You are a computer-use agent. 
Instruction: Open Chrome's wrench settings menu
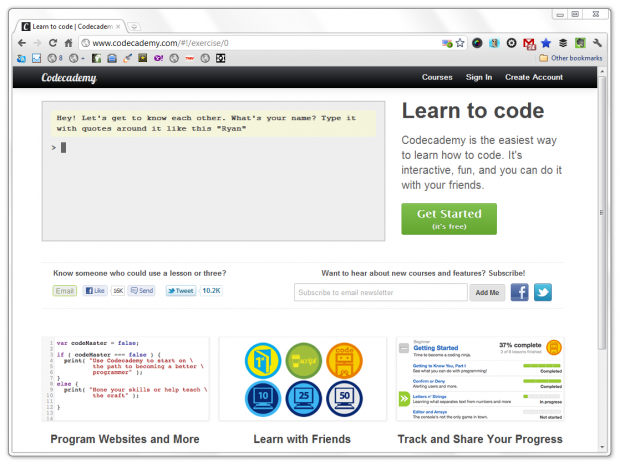597,43
